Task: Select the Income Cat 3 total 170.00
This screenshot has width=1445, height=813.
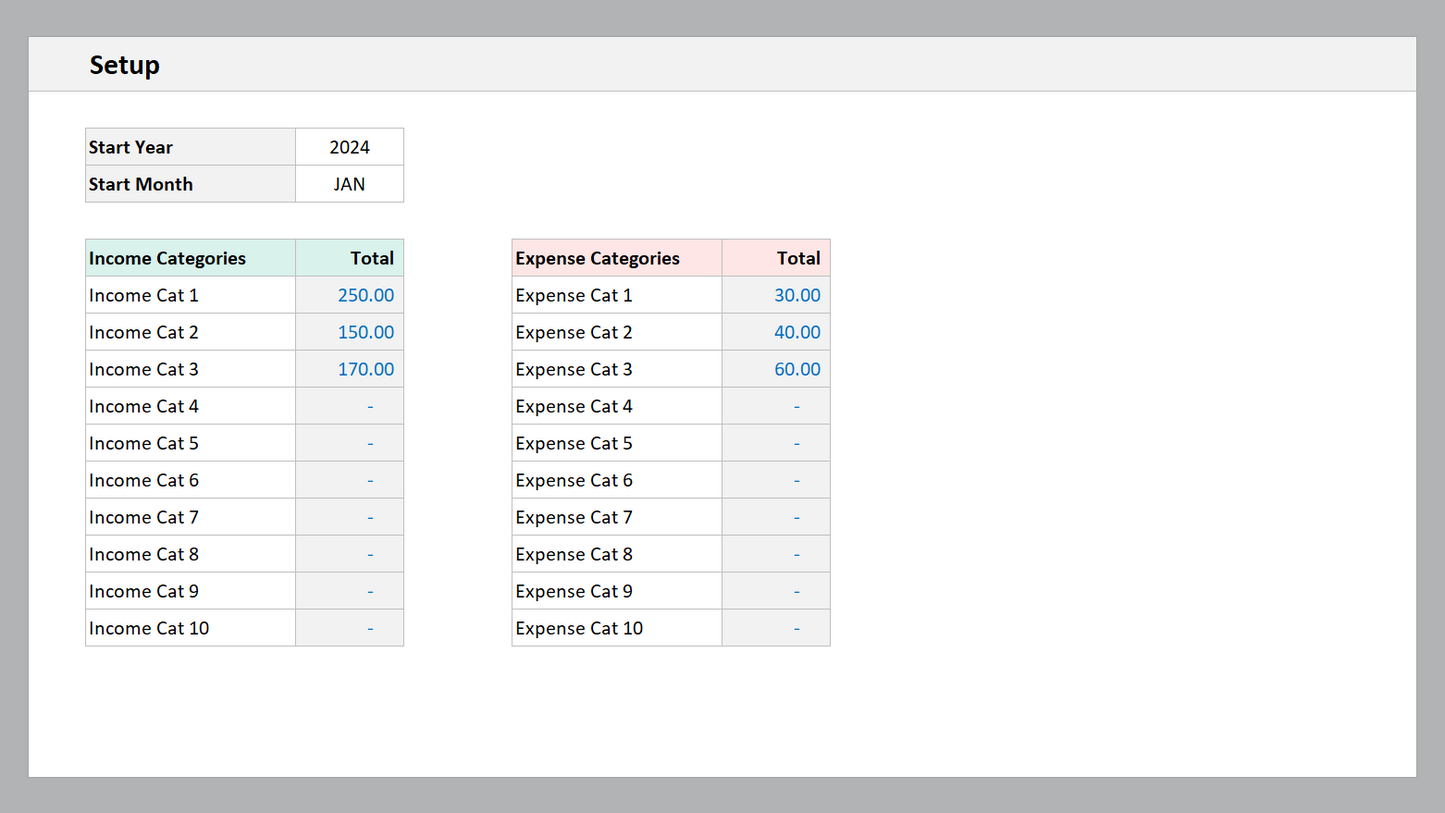Action: click(350, 369)
